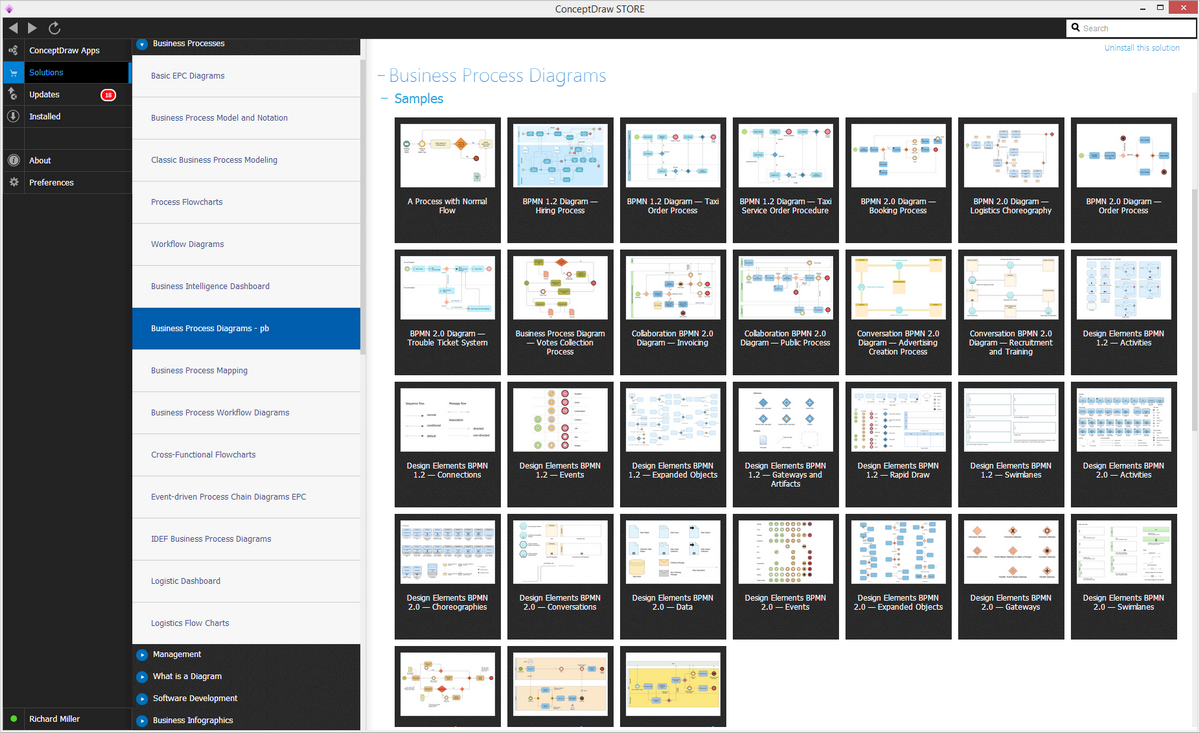Screen dimensions: 1200x733
Task: Select Basic EPC Diagrams solution
Action: point(246,76)
